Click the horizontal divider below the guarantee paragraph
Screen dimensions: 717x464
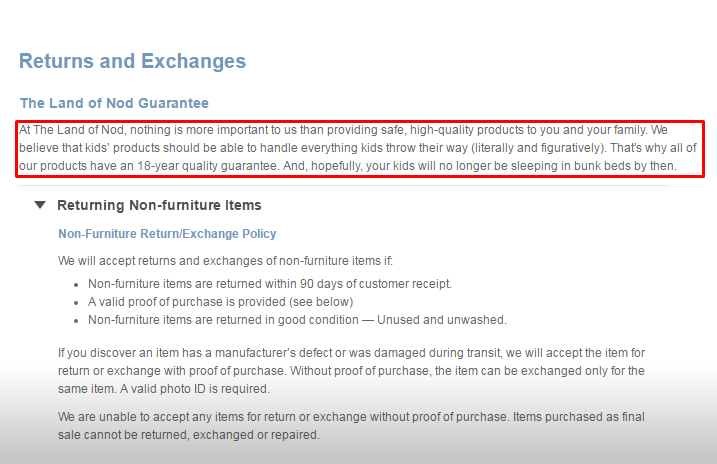[344, 186]
